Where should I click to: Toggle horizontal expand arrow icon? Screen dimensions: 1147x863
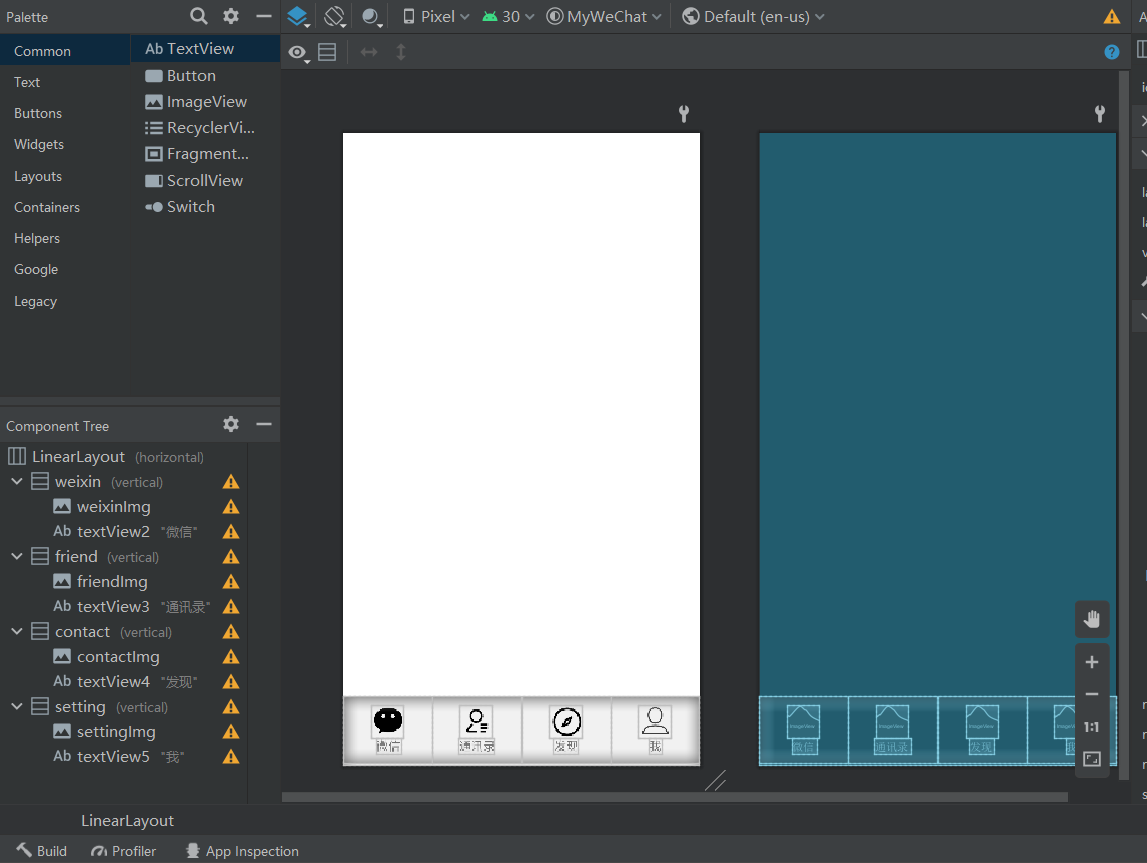(x=369, y=52)
